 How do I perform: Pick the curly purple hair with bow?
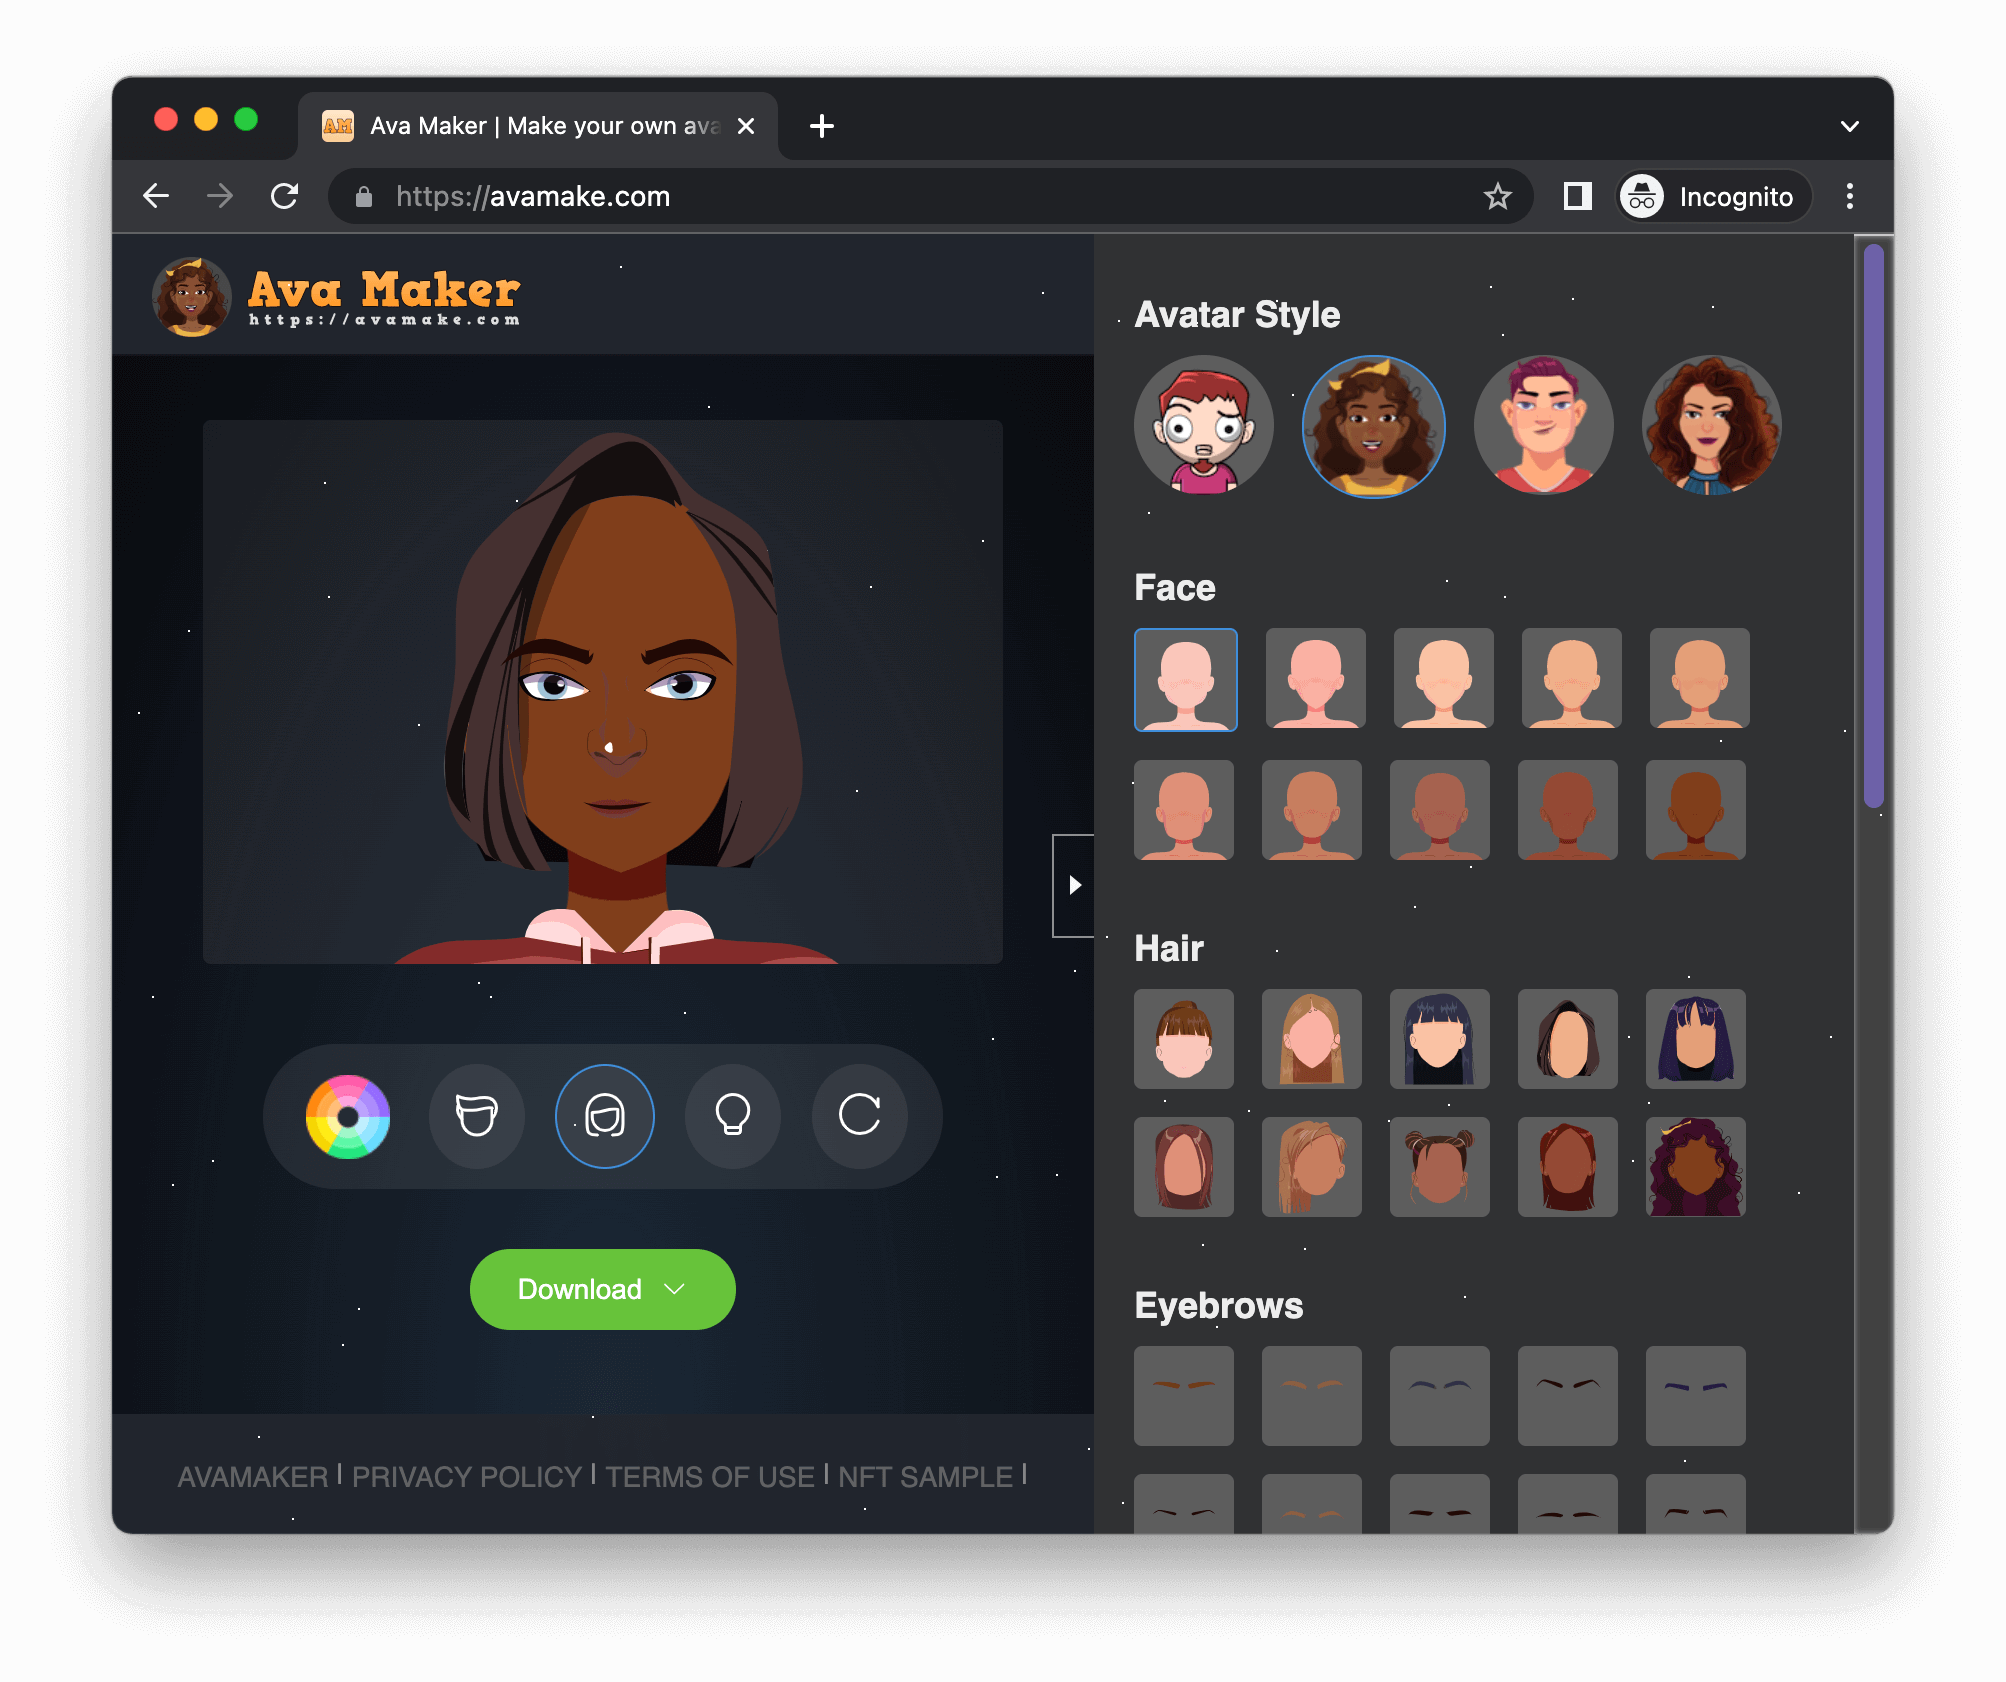click(1696, 1167)
